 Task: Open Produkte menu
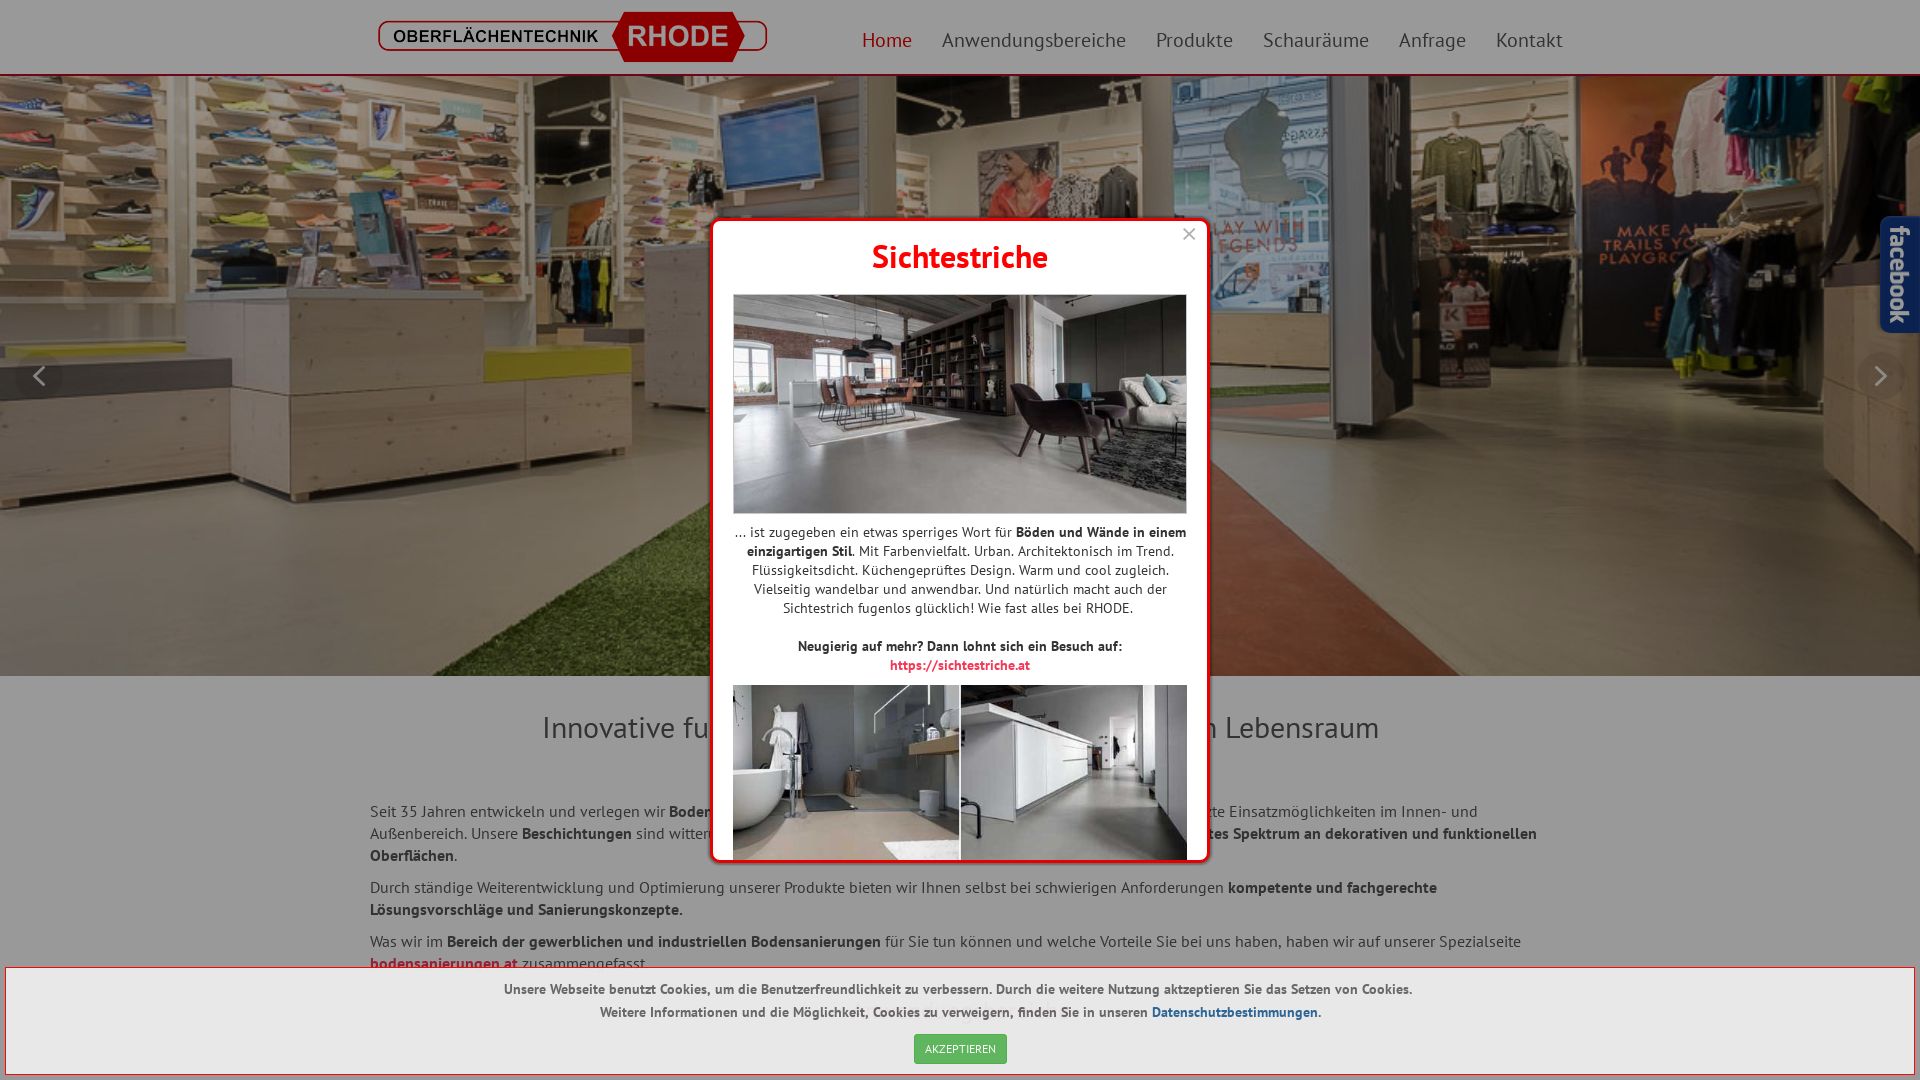coord(1194,40)
